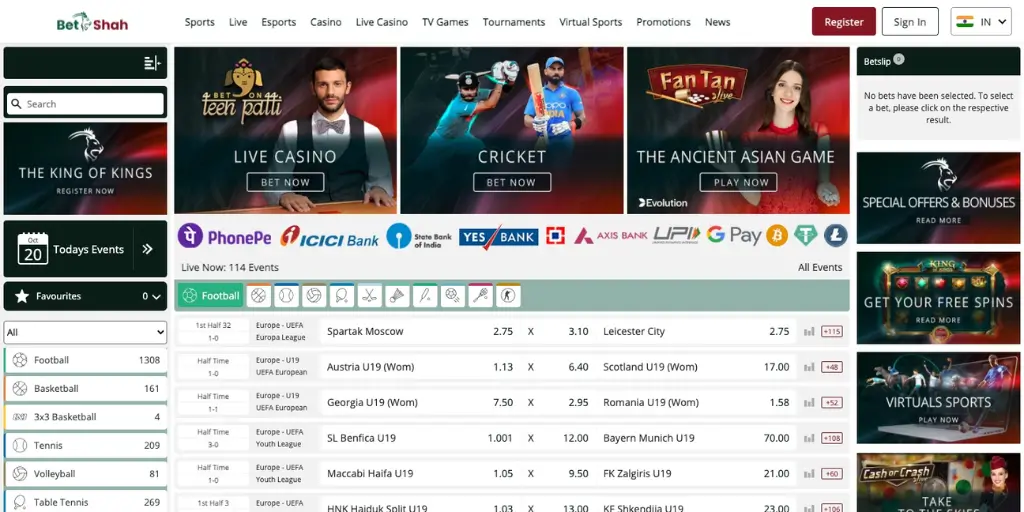This screenshot has height=512, width=1024.
Task: Expand +52 more markets for Georgia U19
Action: 831,403
